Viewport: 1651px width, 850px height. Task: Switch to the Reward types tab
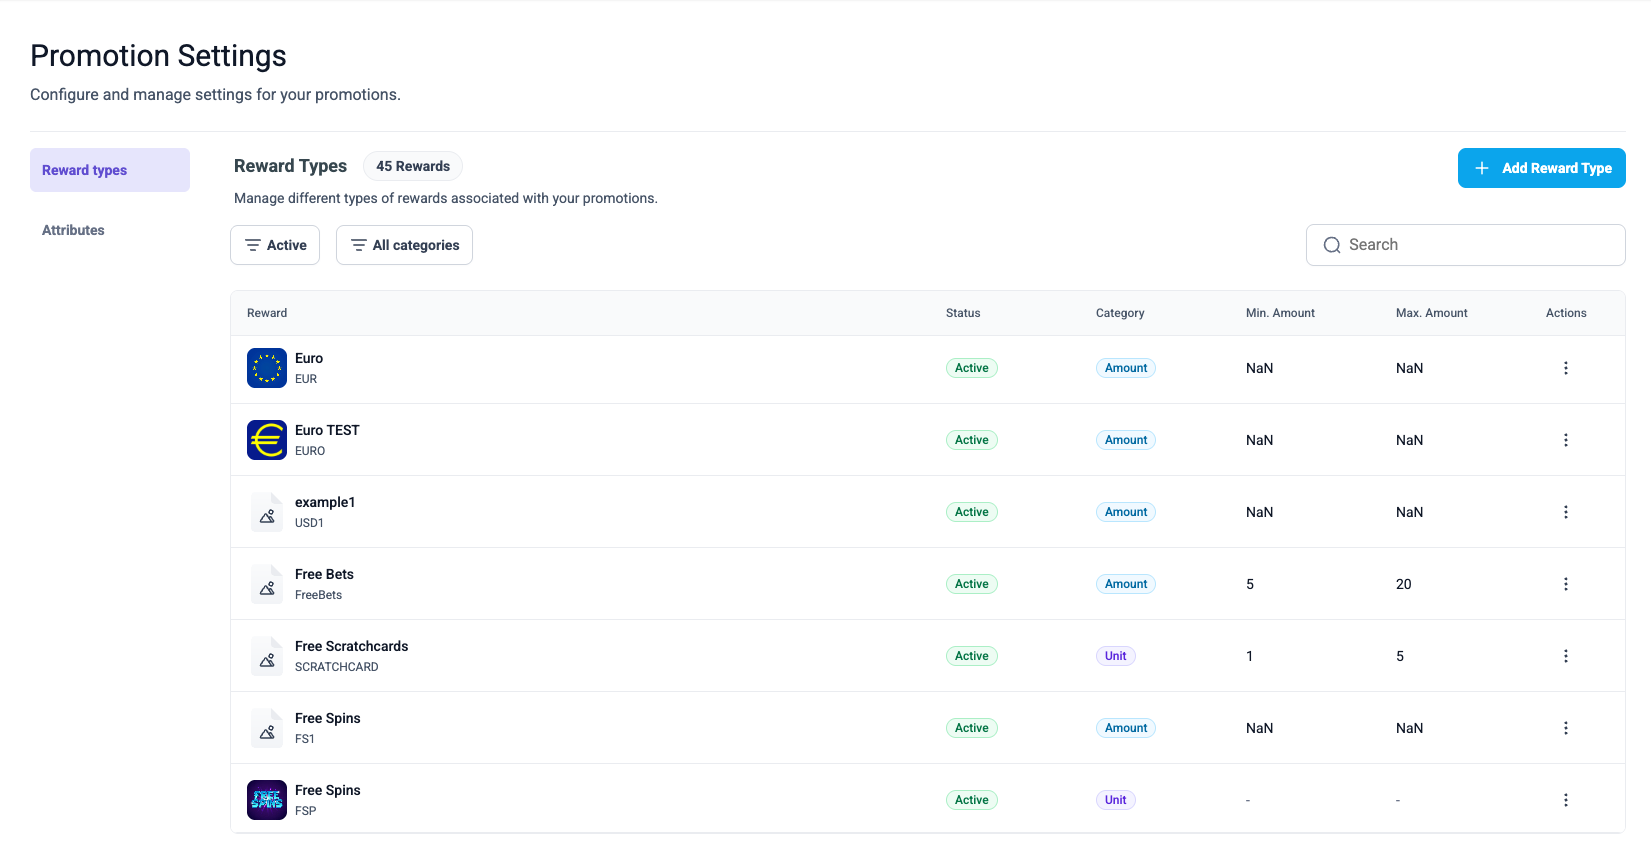pos(110,170)
